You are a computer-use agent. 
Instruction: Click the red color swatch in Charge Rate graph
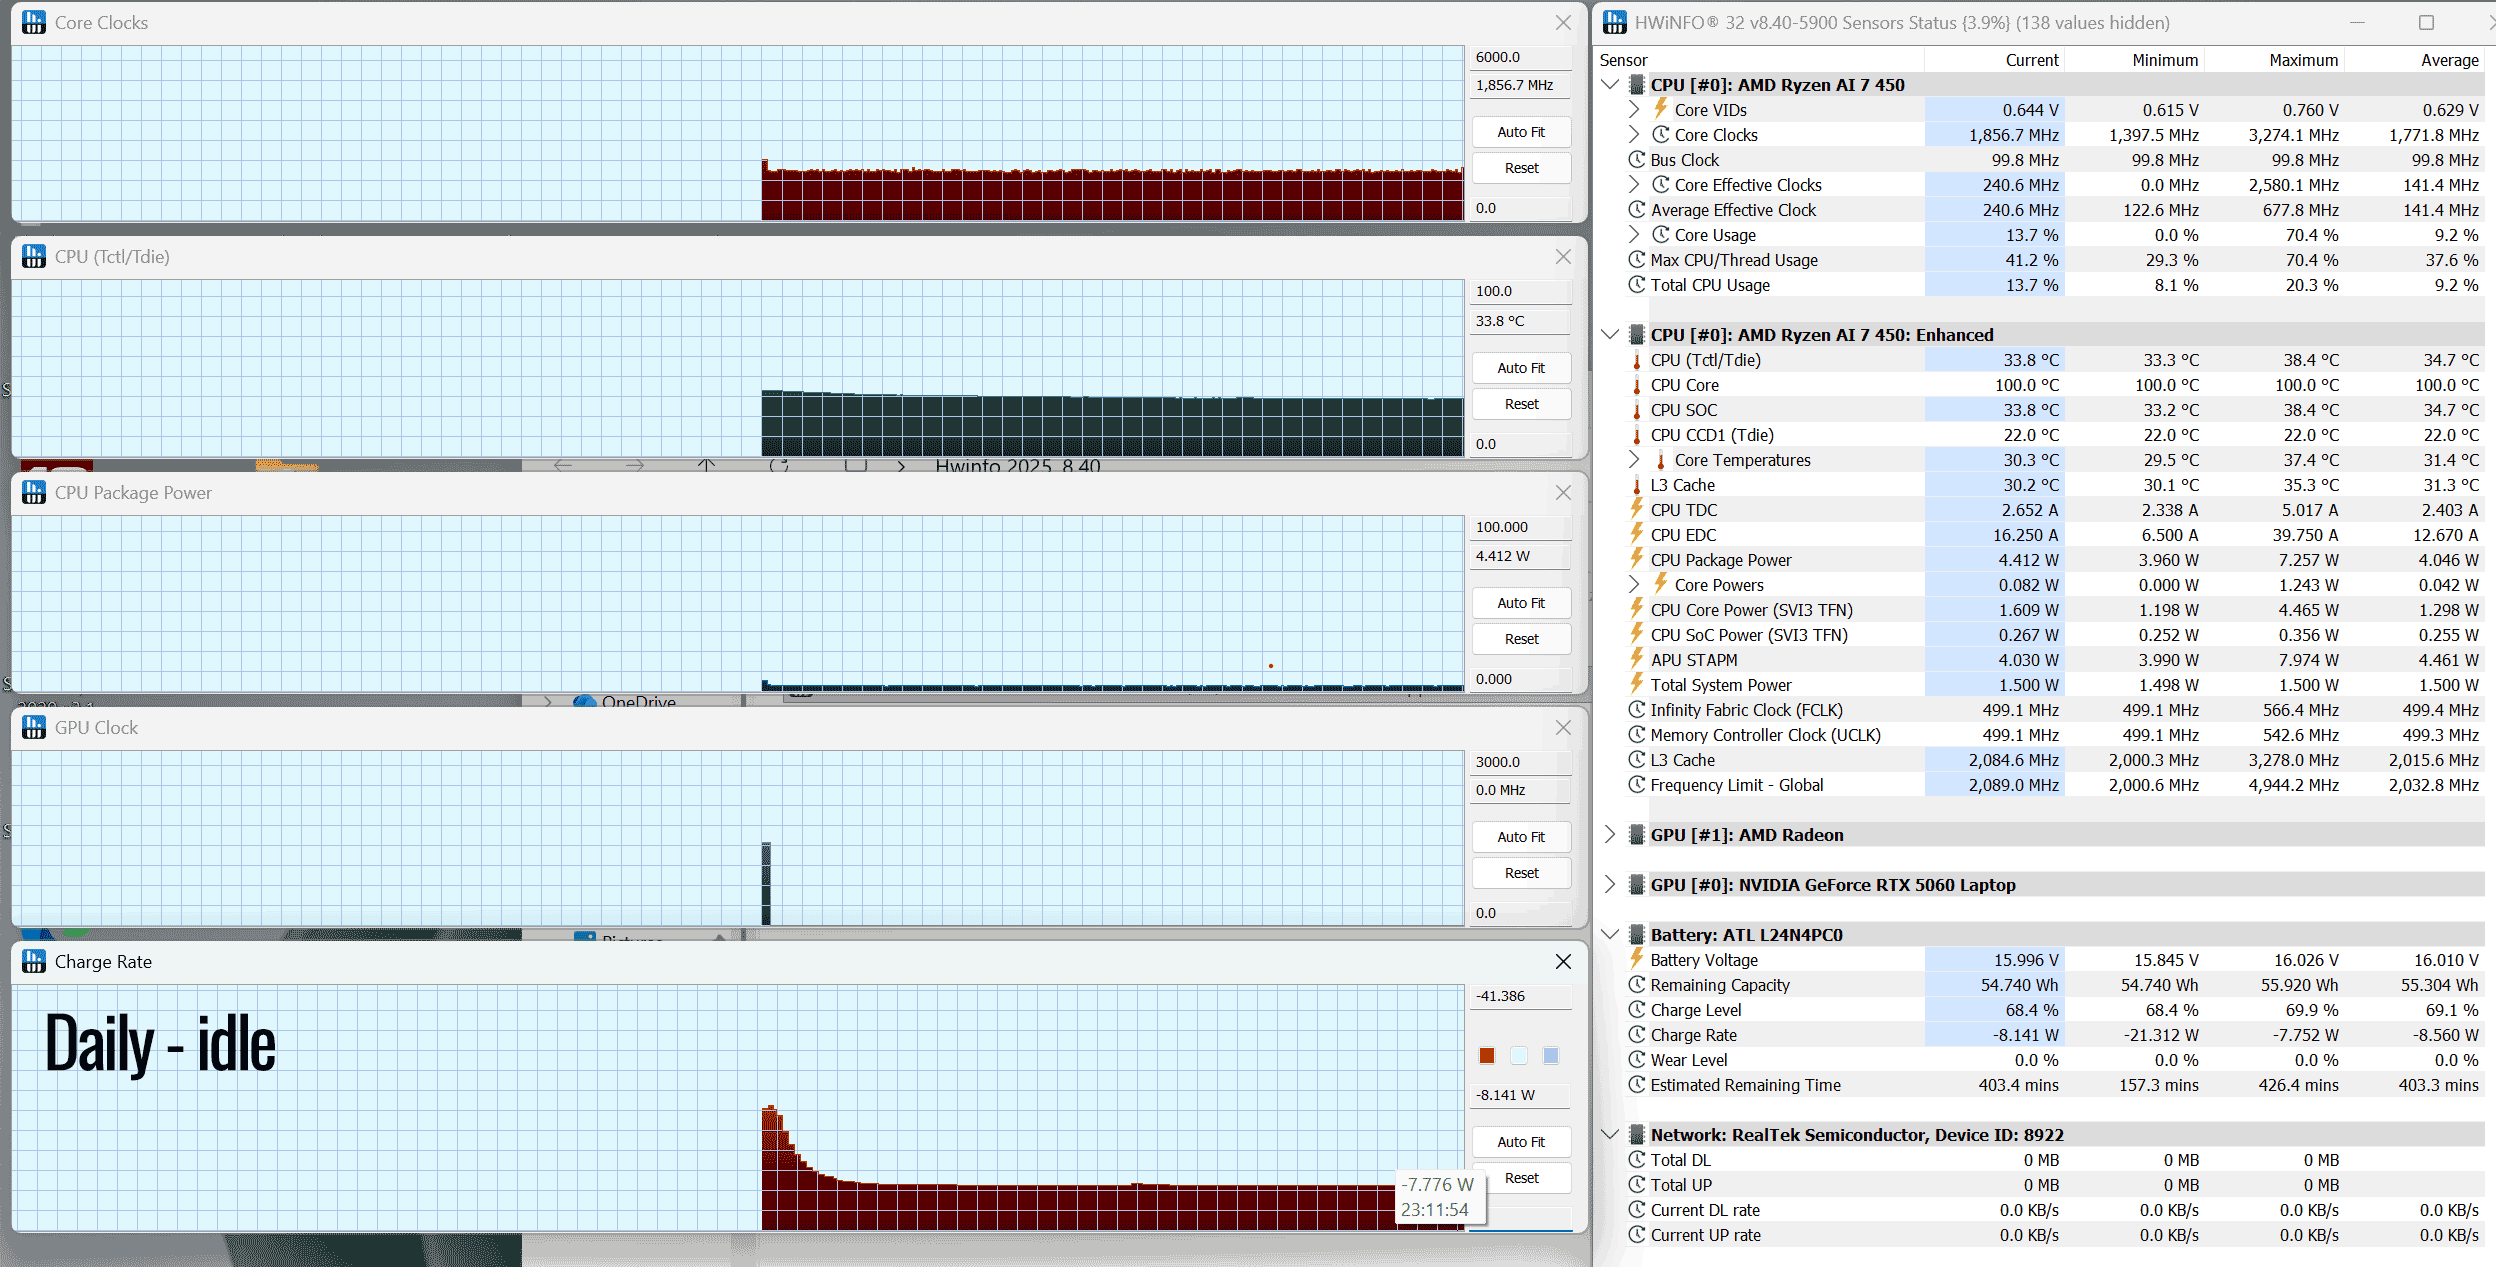1487,1056
